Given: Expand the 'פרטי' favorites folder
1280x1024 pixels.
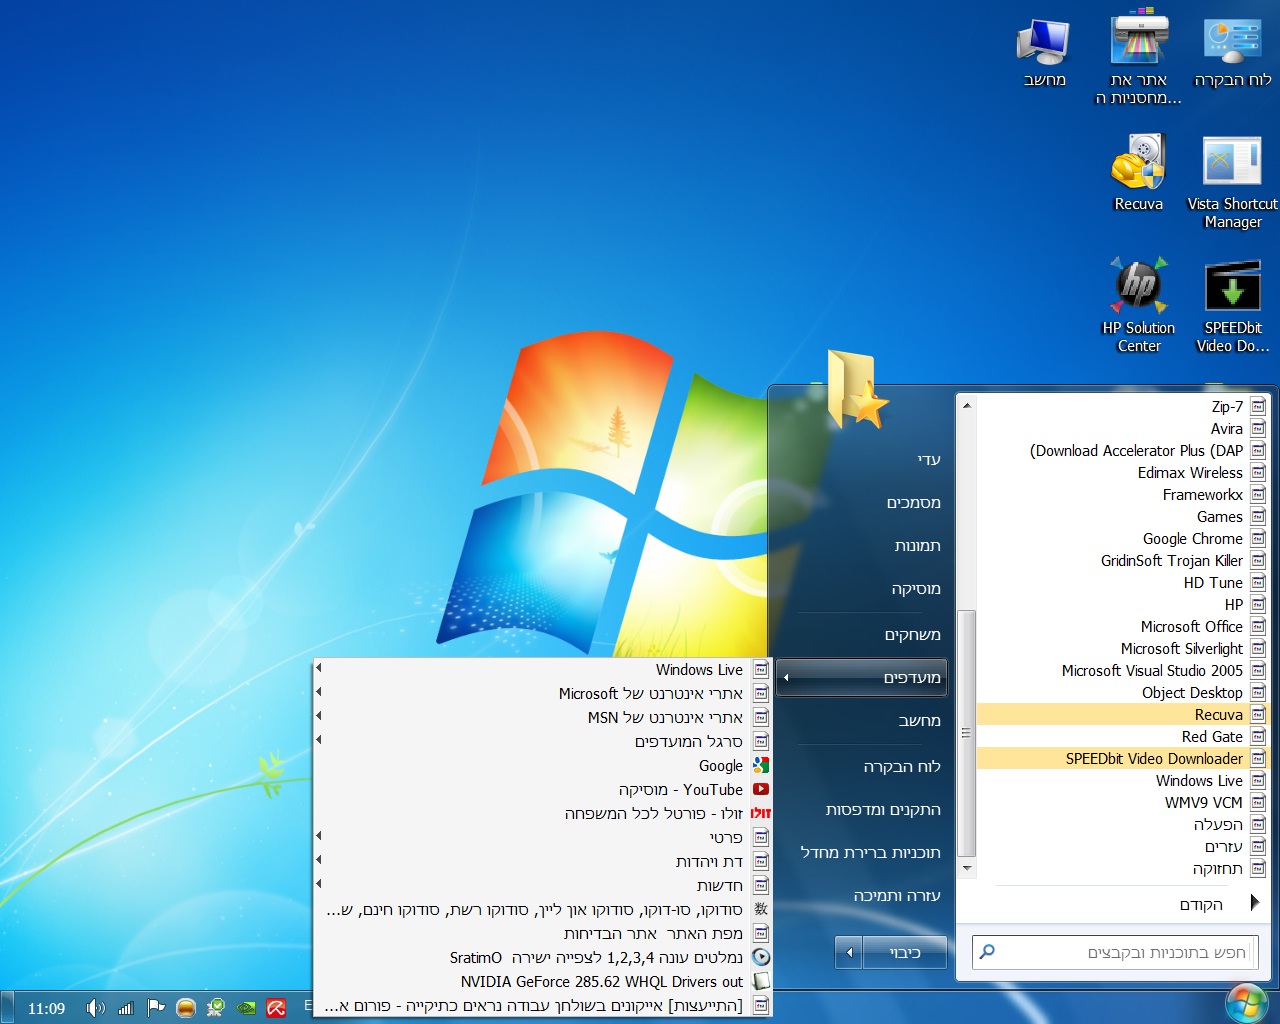Looking at the screenshot, I should [x=542, y=838].
